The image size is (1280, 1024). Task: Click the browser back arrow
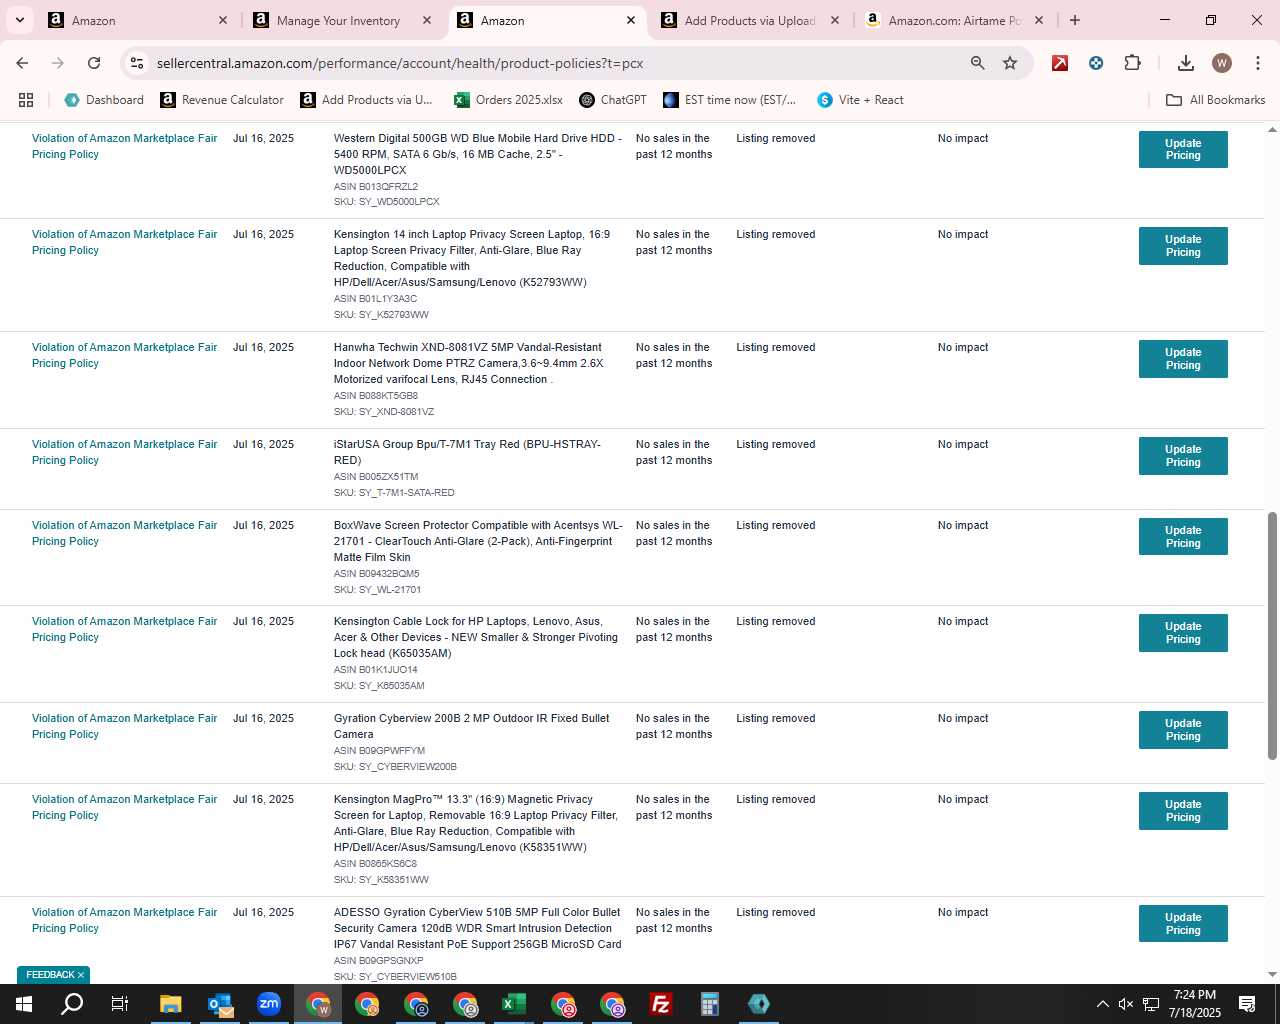tap(22, 63)
